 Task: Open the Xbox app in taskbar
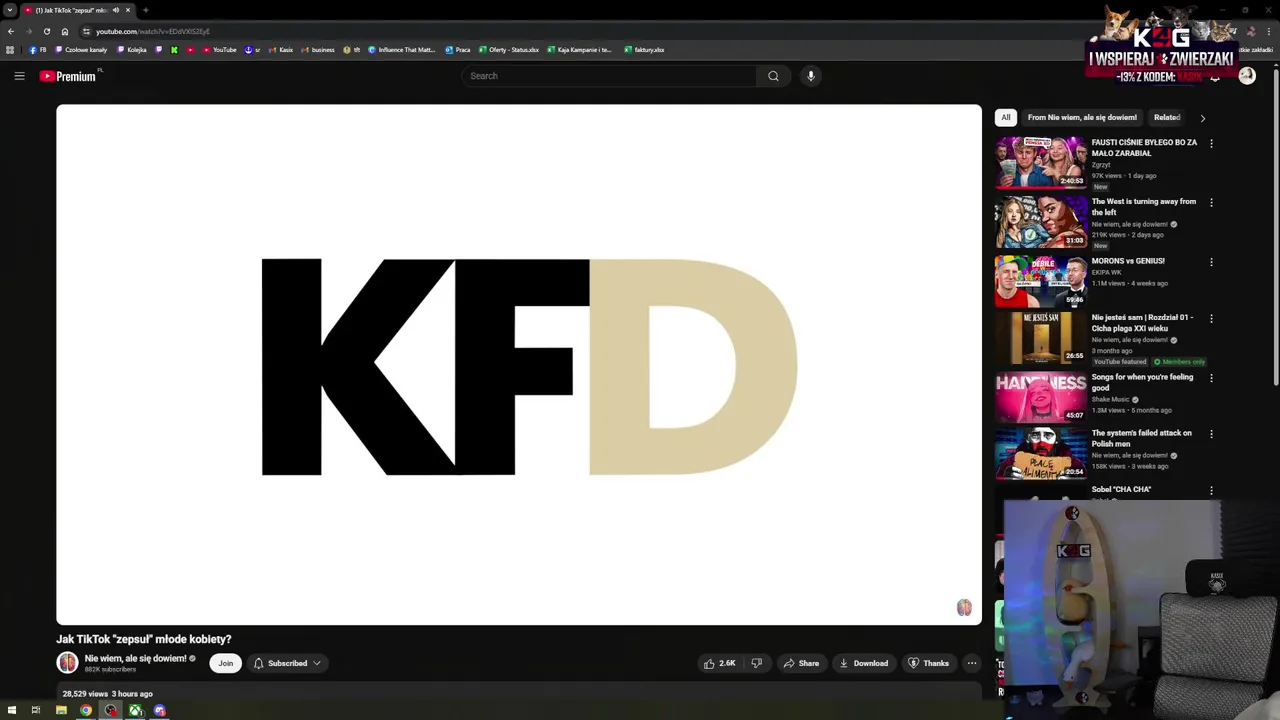[135, 710]
